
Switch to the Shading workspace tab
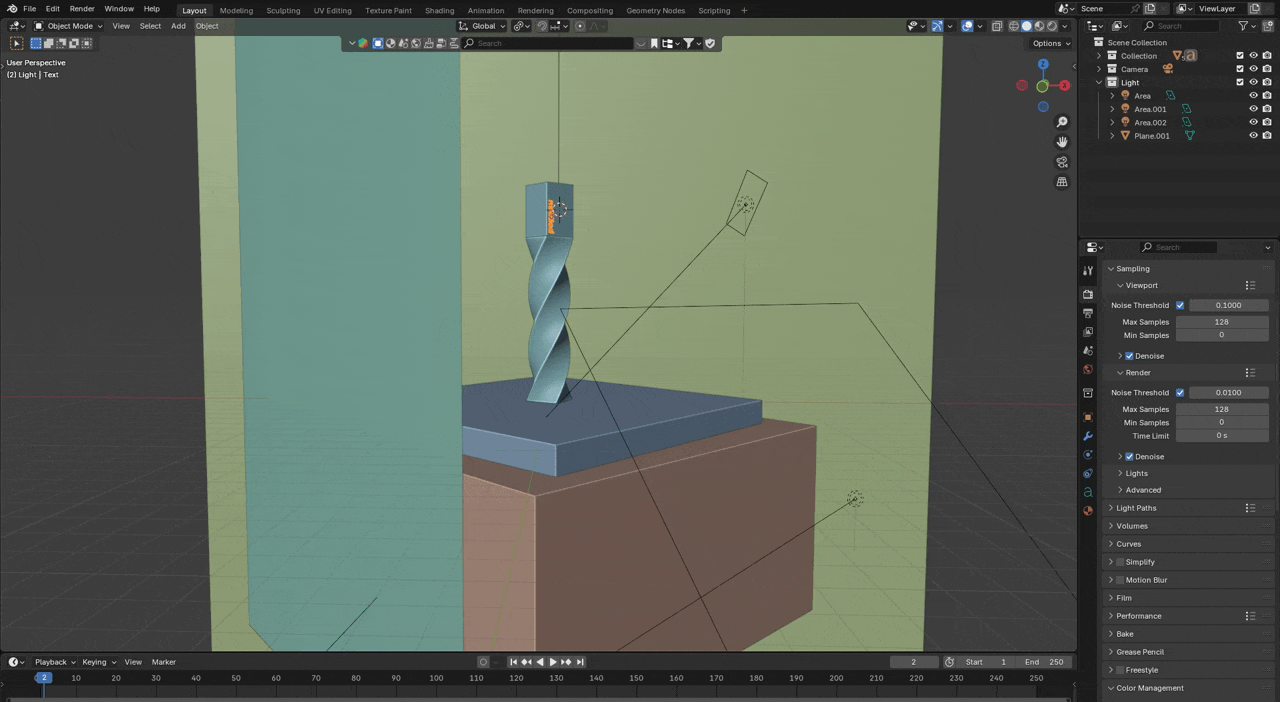pyautogui.click(x=439, y=10)
